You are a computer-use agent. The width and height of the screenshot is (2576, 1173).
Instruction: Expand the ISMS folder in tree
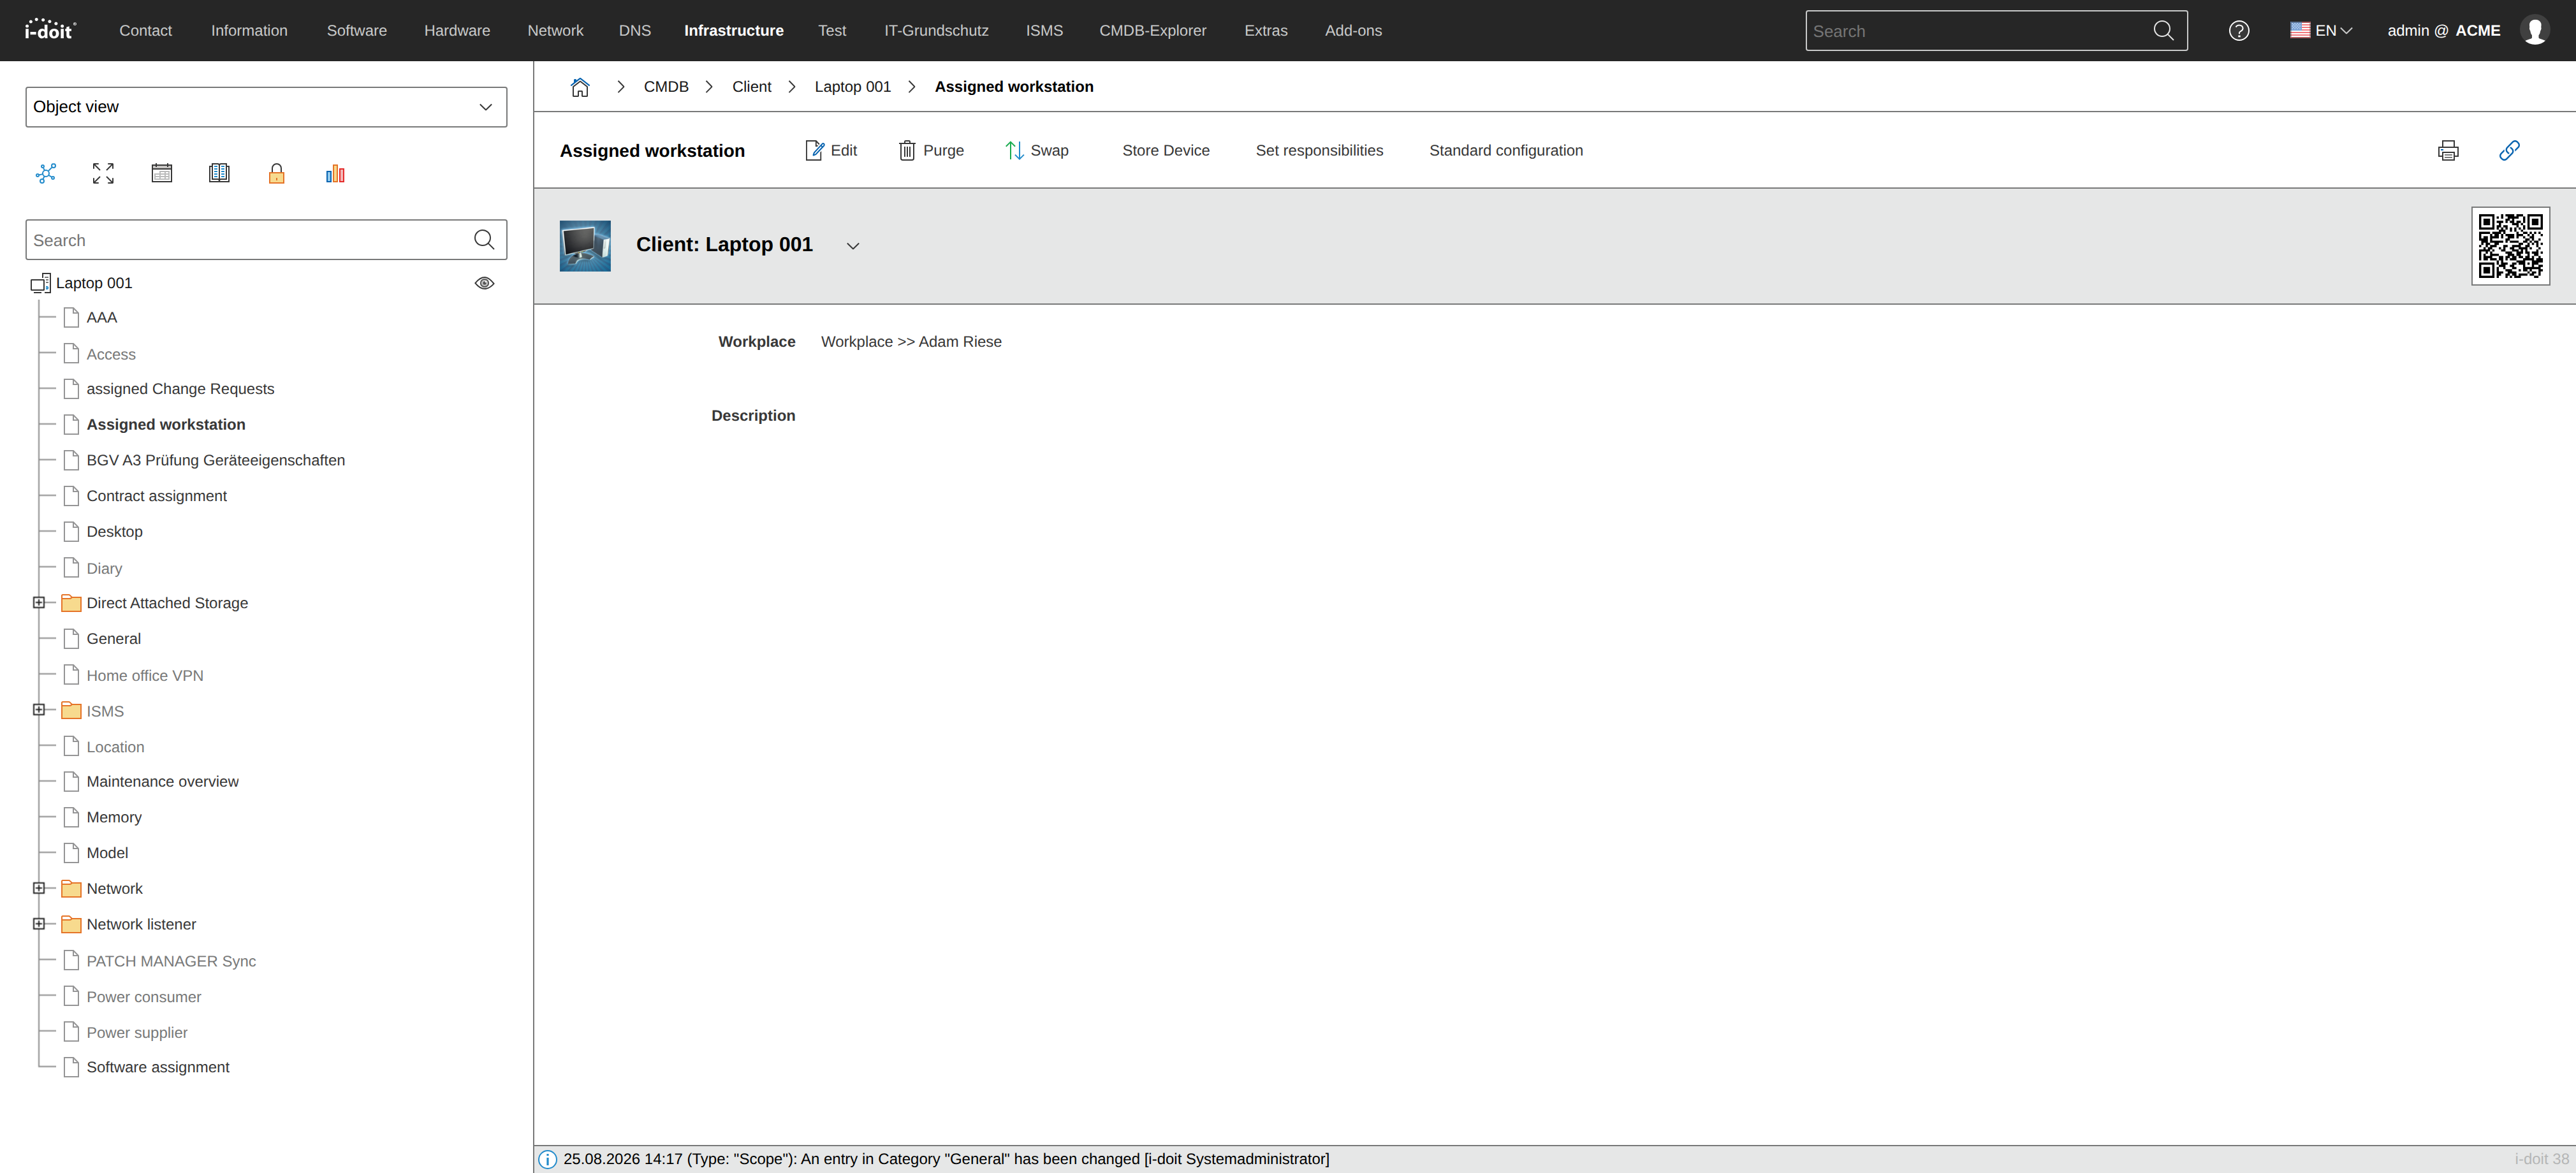click(x=39, y=710)
